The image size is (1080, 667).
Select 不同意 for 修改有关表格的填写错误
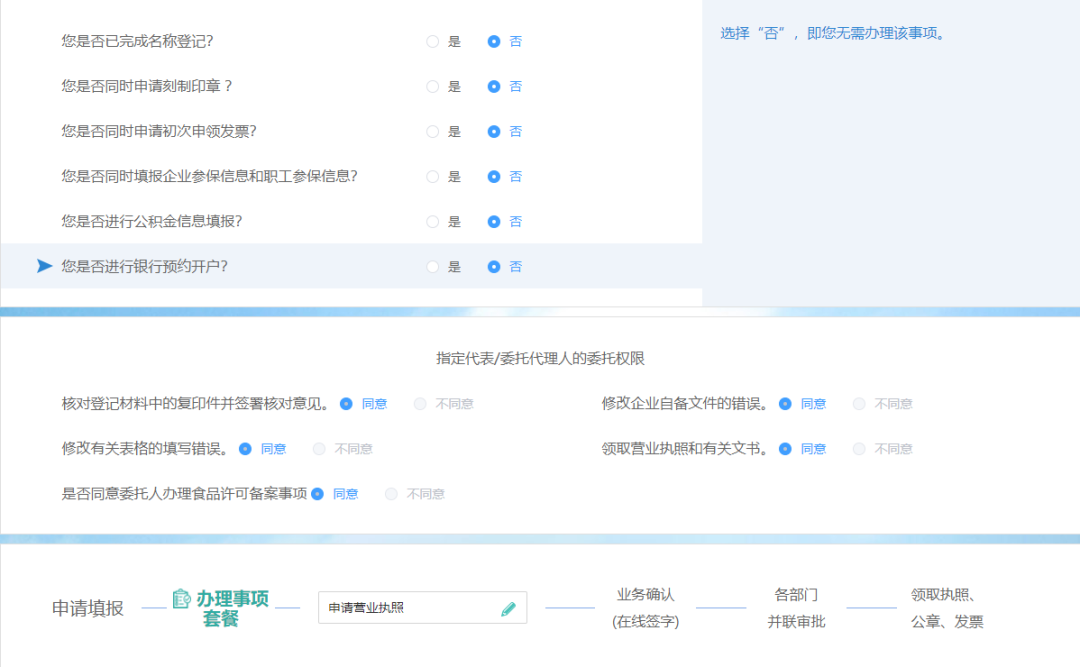pos(319,448)
